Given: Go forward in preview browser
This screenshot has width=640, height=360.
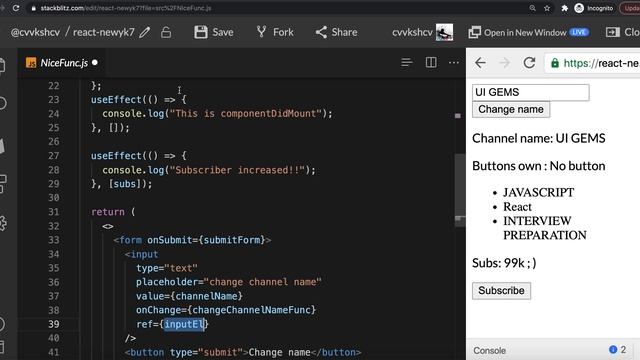Looking at the screenshot, I should (x=505, y=63).
